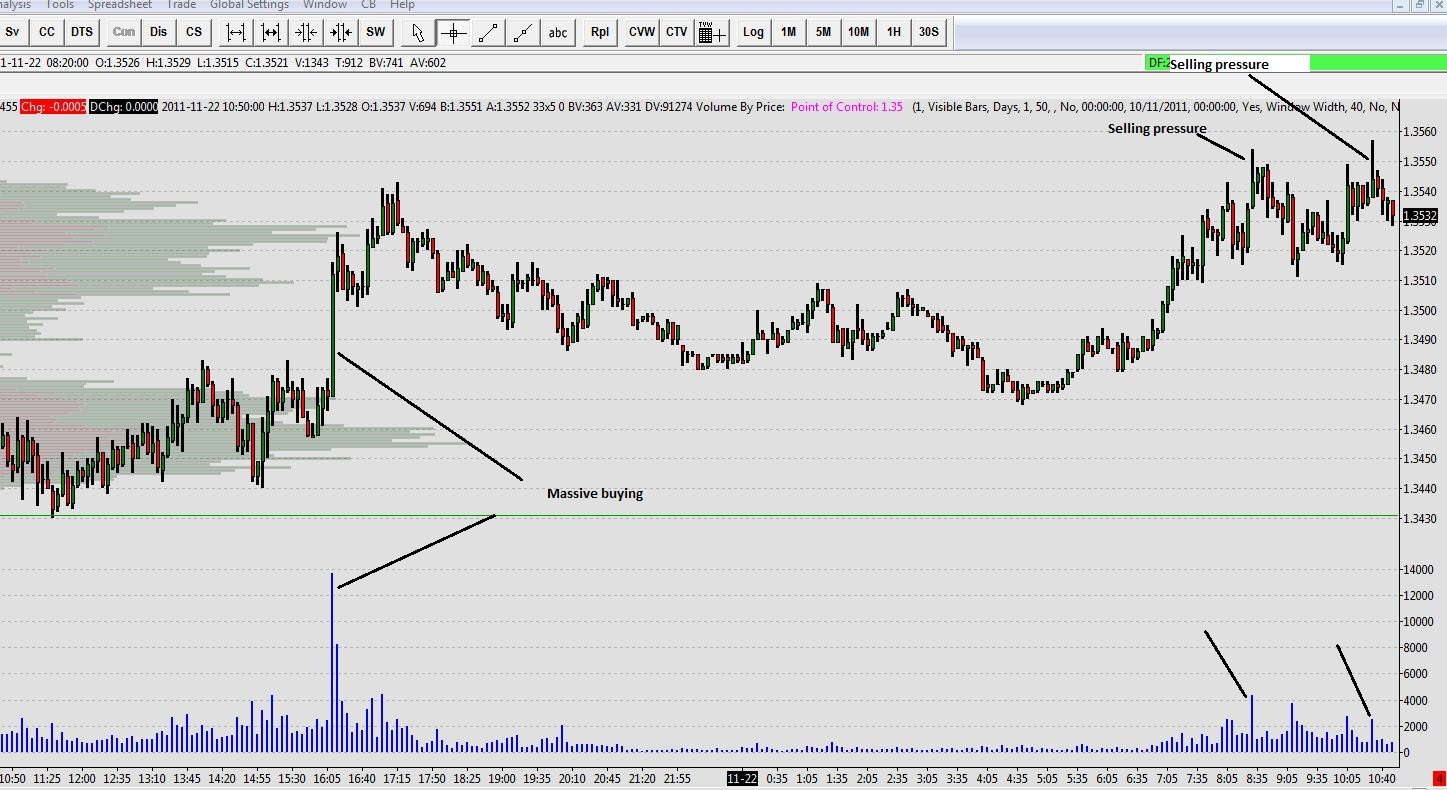Select the abc text drawing tool

[558, 32]
